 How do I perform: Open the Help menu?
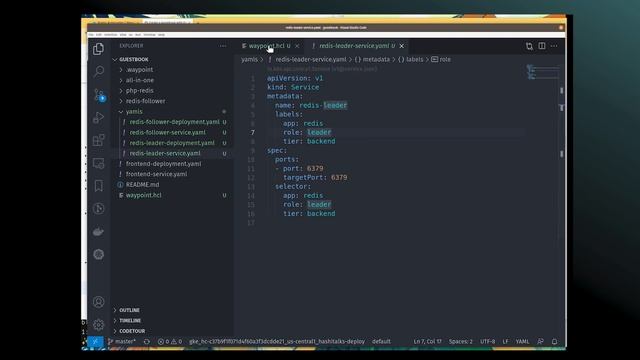162,35
